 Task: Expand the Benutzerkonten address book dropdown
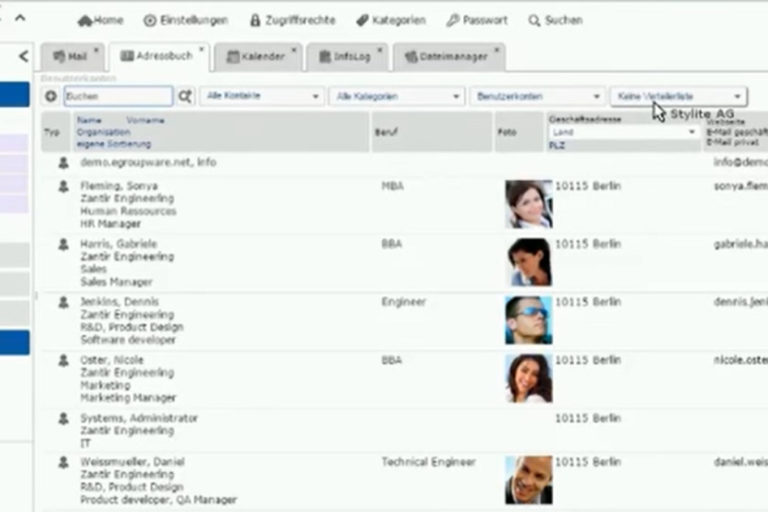click(x=538, y=96)
